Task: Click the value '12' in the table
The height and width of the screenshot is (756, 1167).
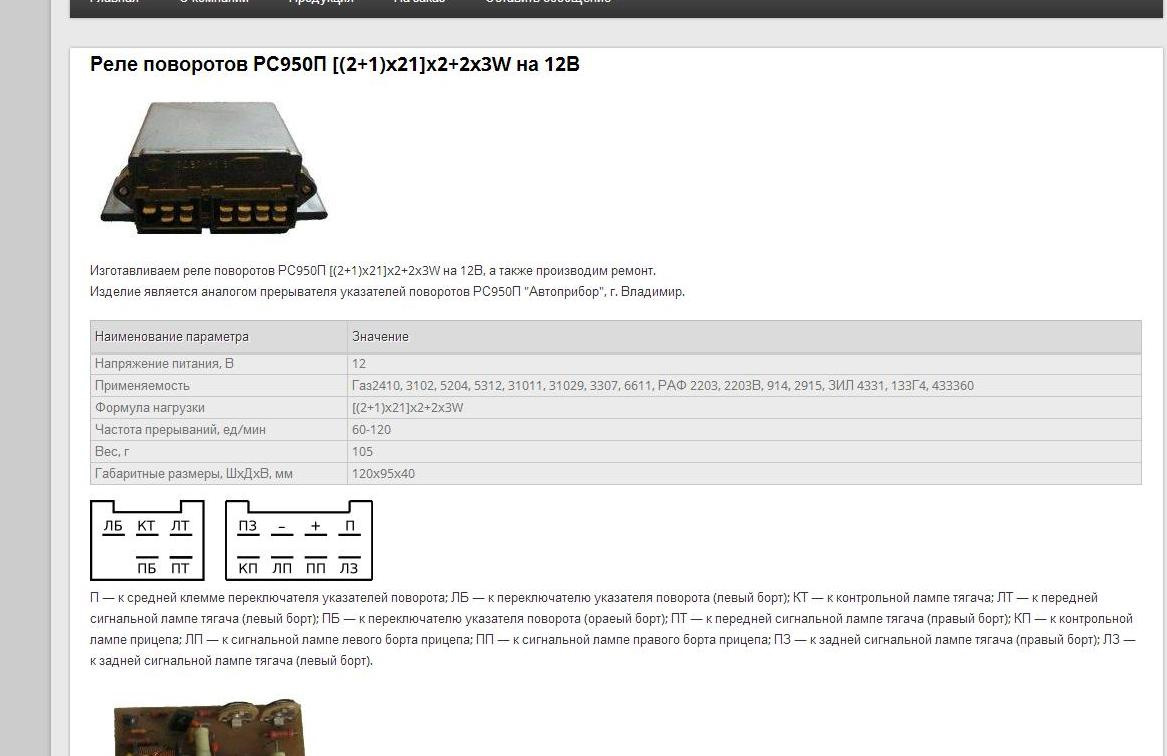Action: coord(359,364)
